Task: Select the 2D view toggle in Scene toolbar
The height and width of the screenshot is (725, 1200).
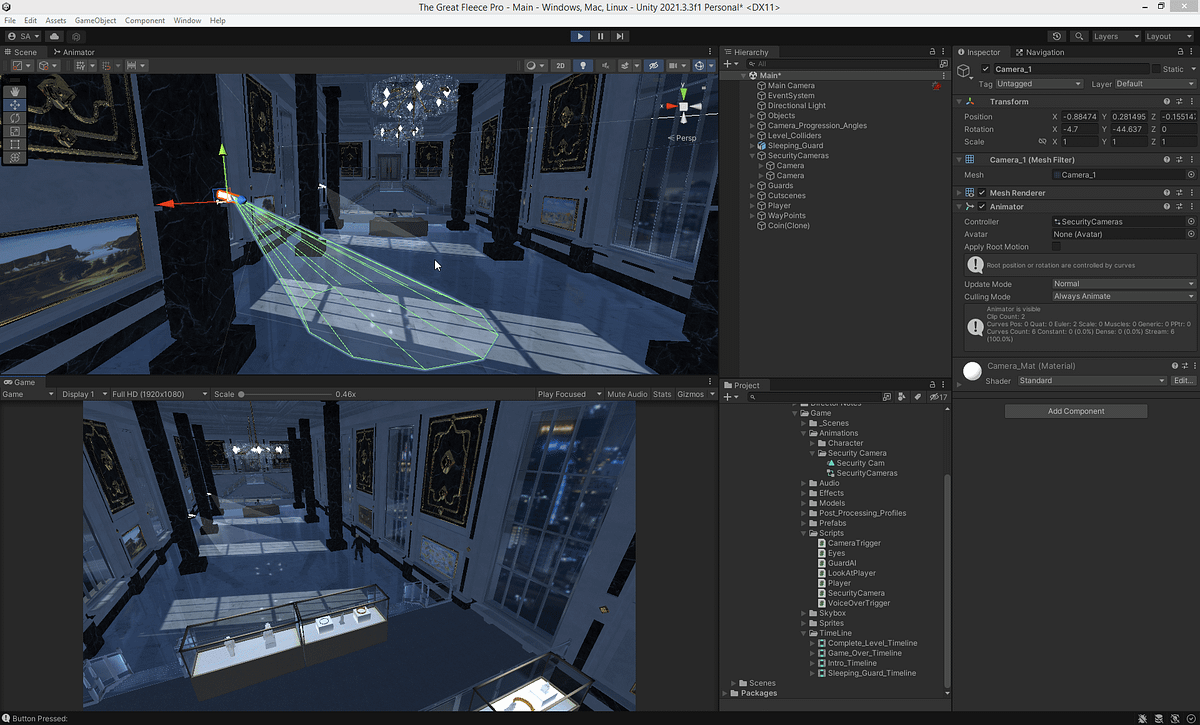Action: coord(560,64)
